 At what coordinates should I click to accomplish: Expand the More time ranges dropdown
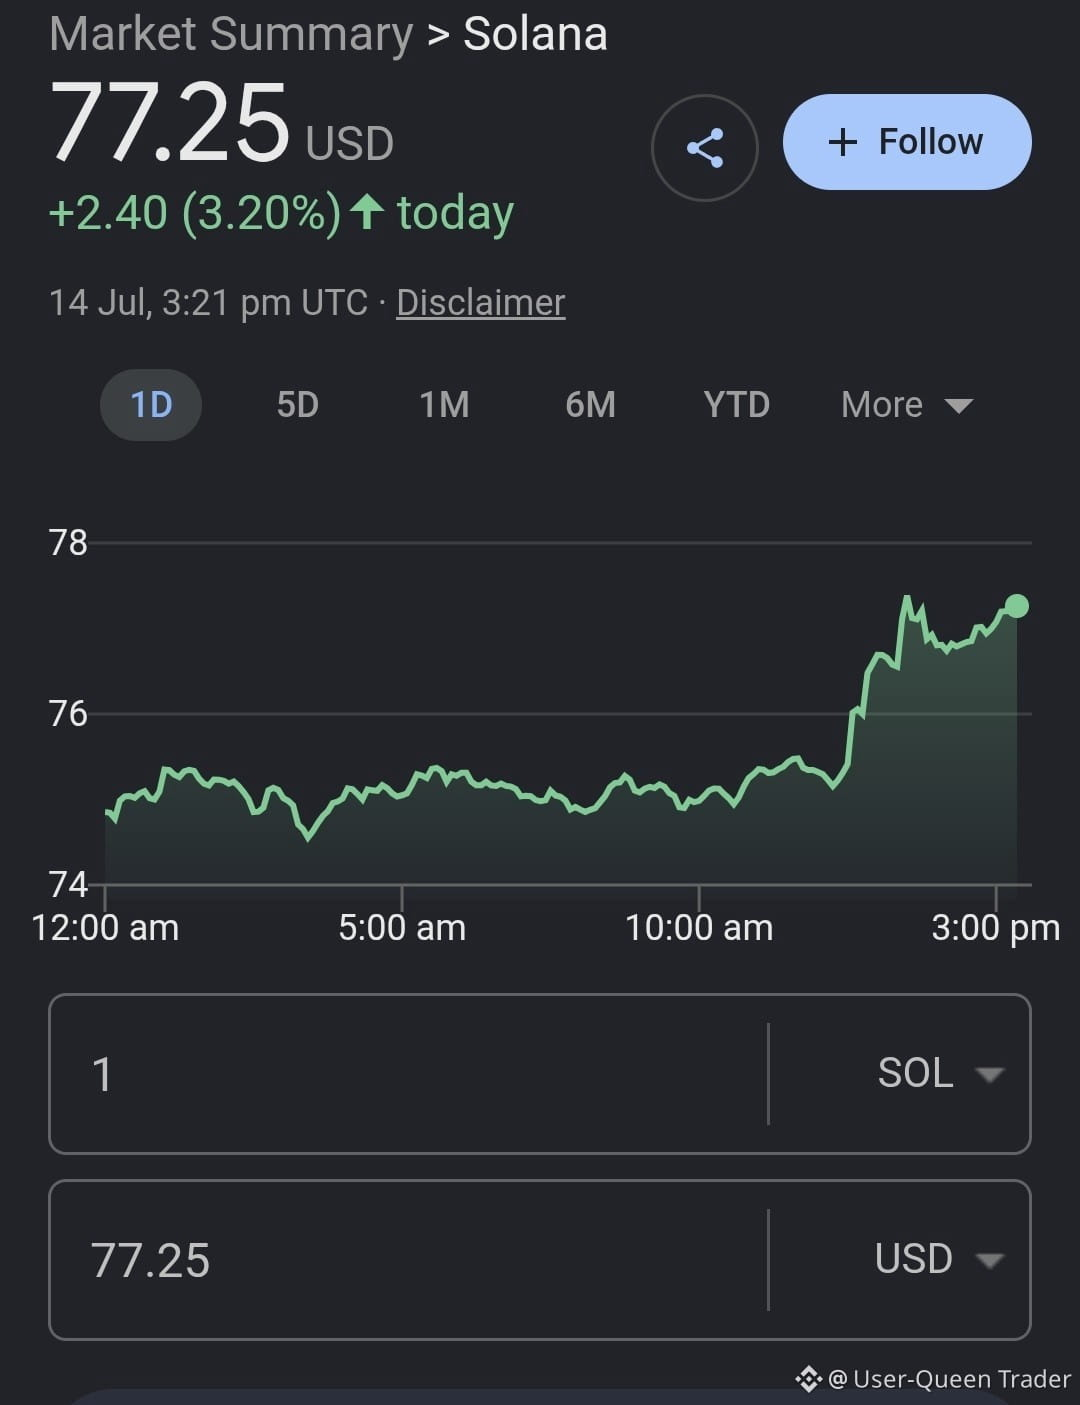coord(906,405)
